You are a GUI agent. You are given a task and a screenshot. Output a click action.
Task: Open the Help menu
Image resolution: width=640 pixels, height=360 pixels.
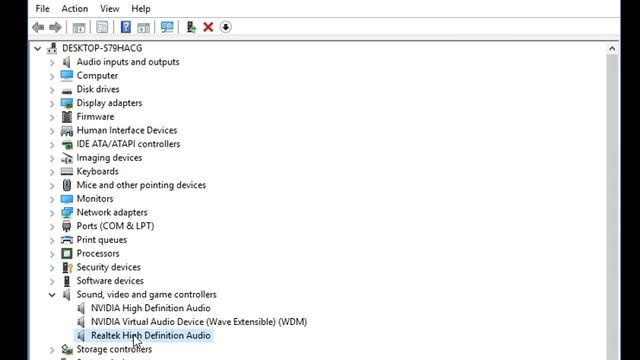point(141,9)
